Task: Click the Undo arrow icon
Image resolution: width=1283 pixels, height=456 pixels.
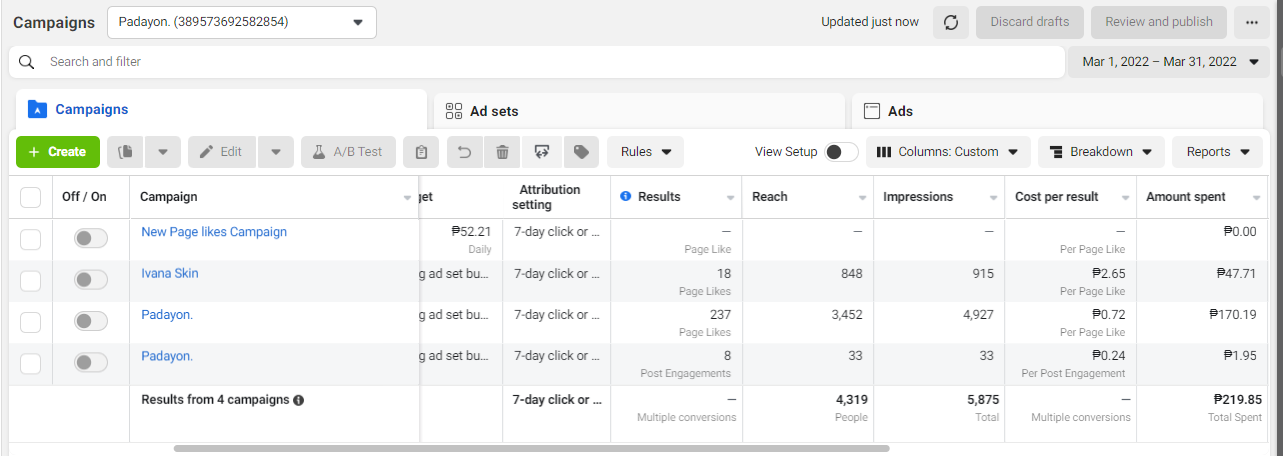Action: [464, 152]
